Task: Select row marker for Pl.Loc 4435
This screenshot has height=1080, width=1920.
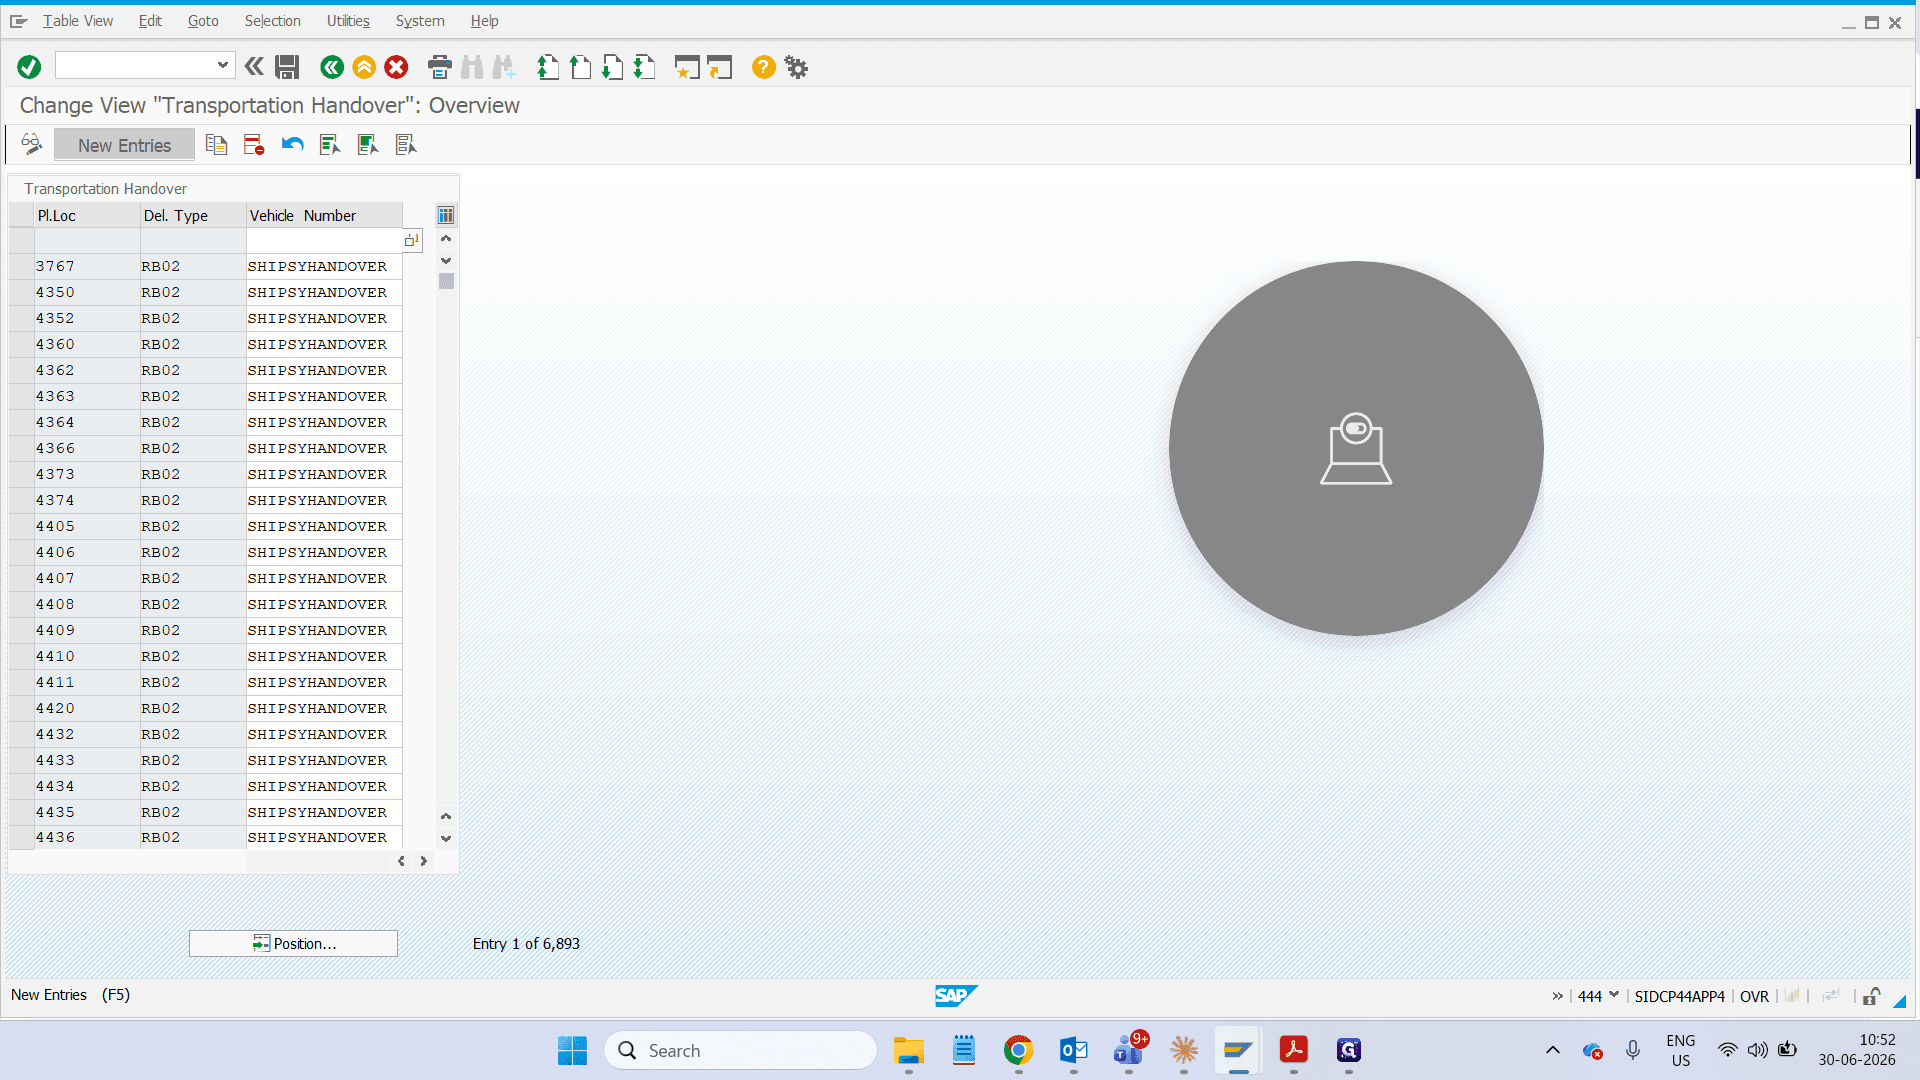Action: click(x=22, y=812)
